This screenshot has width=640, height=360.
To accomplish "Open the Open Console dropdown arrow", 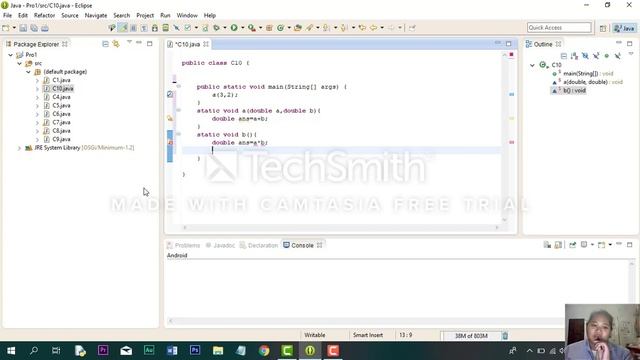I will 610,244.
